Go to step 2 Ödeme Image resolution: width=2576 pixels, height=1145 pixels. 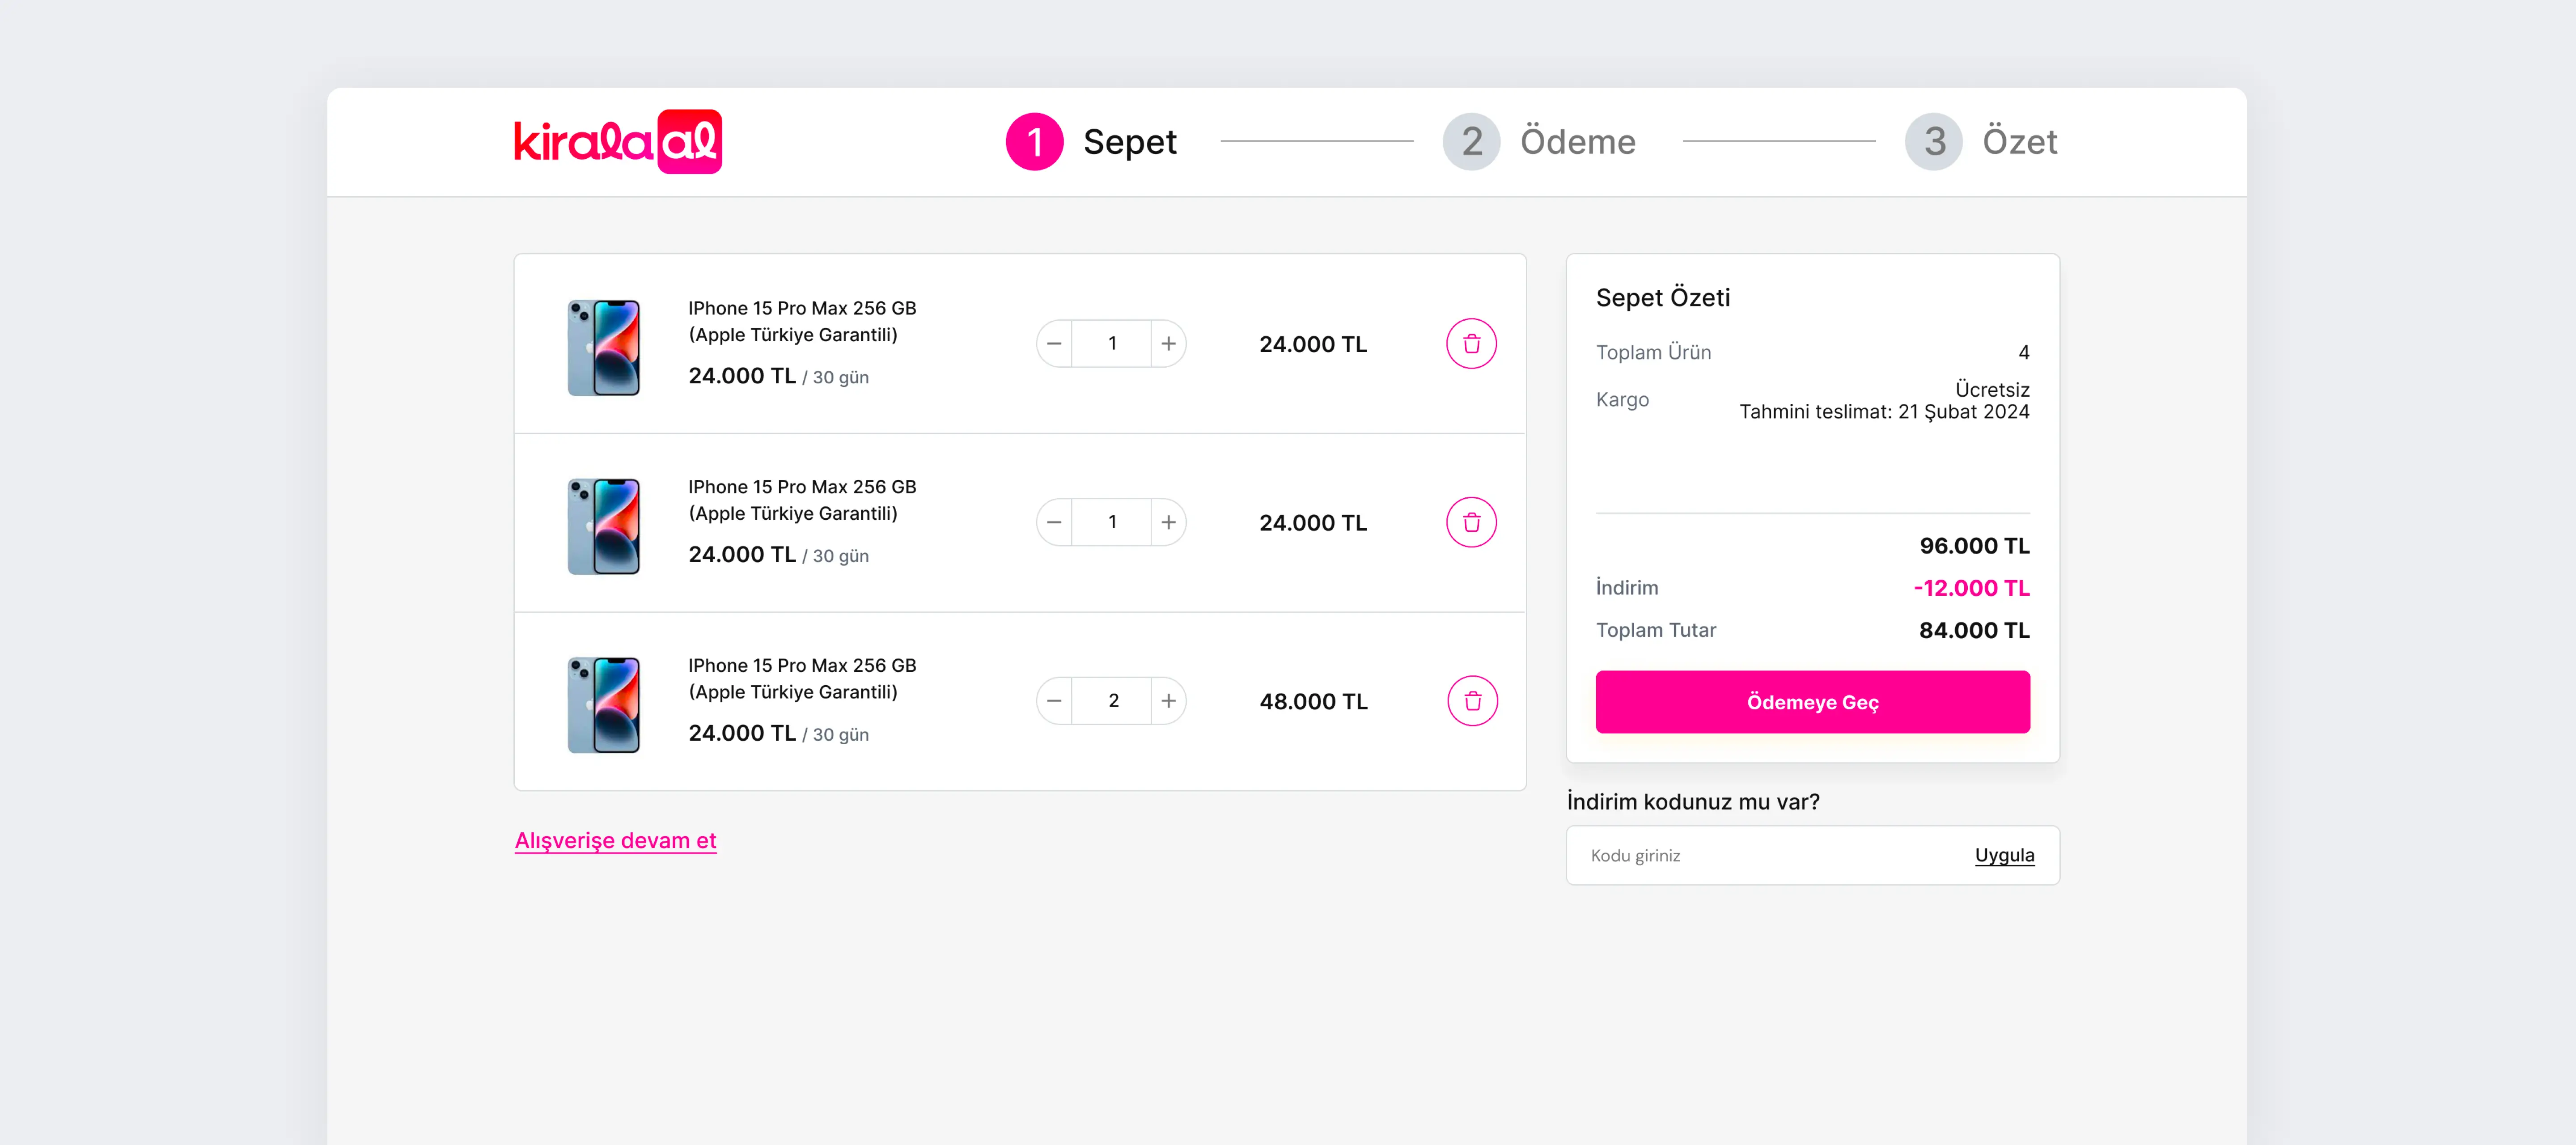[1539, 142]
